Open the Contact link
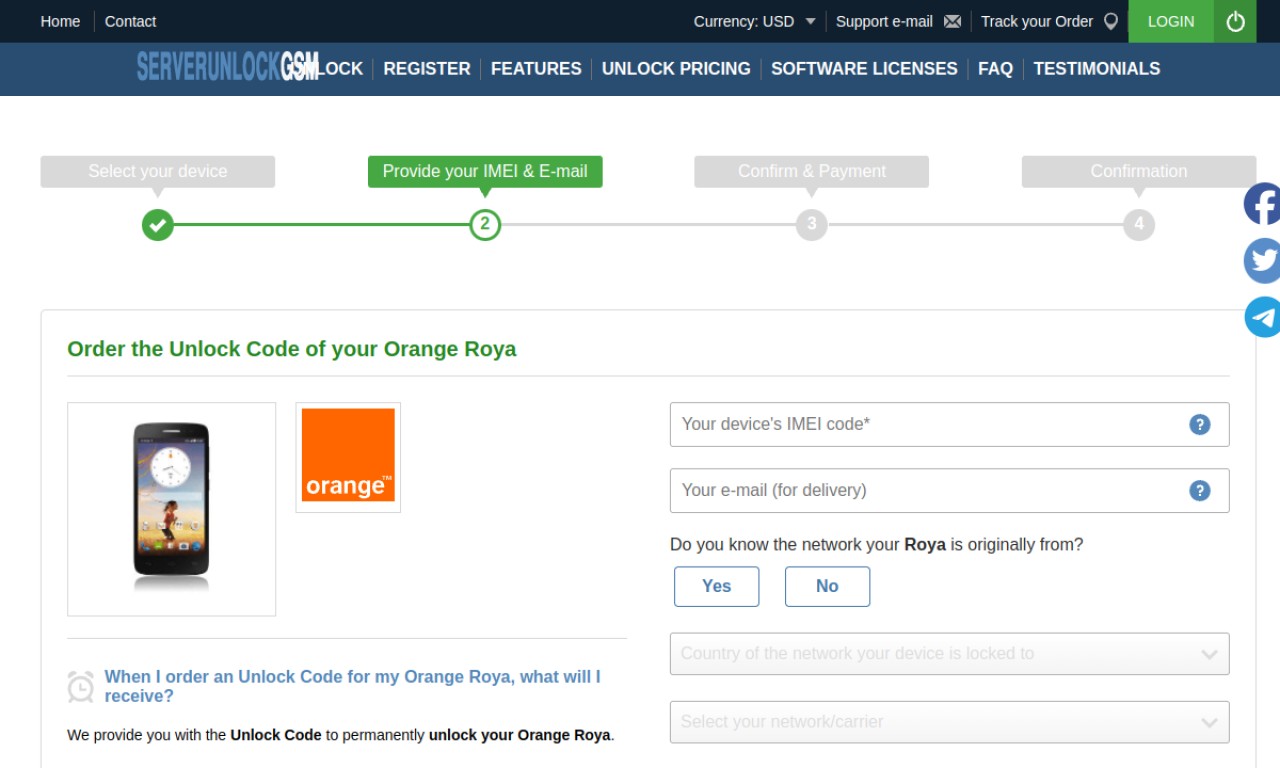Viewport: 1280px width, 768px height. pyautogui.click(x=131, y=21)
